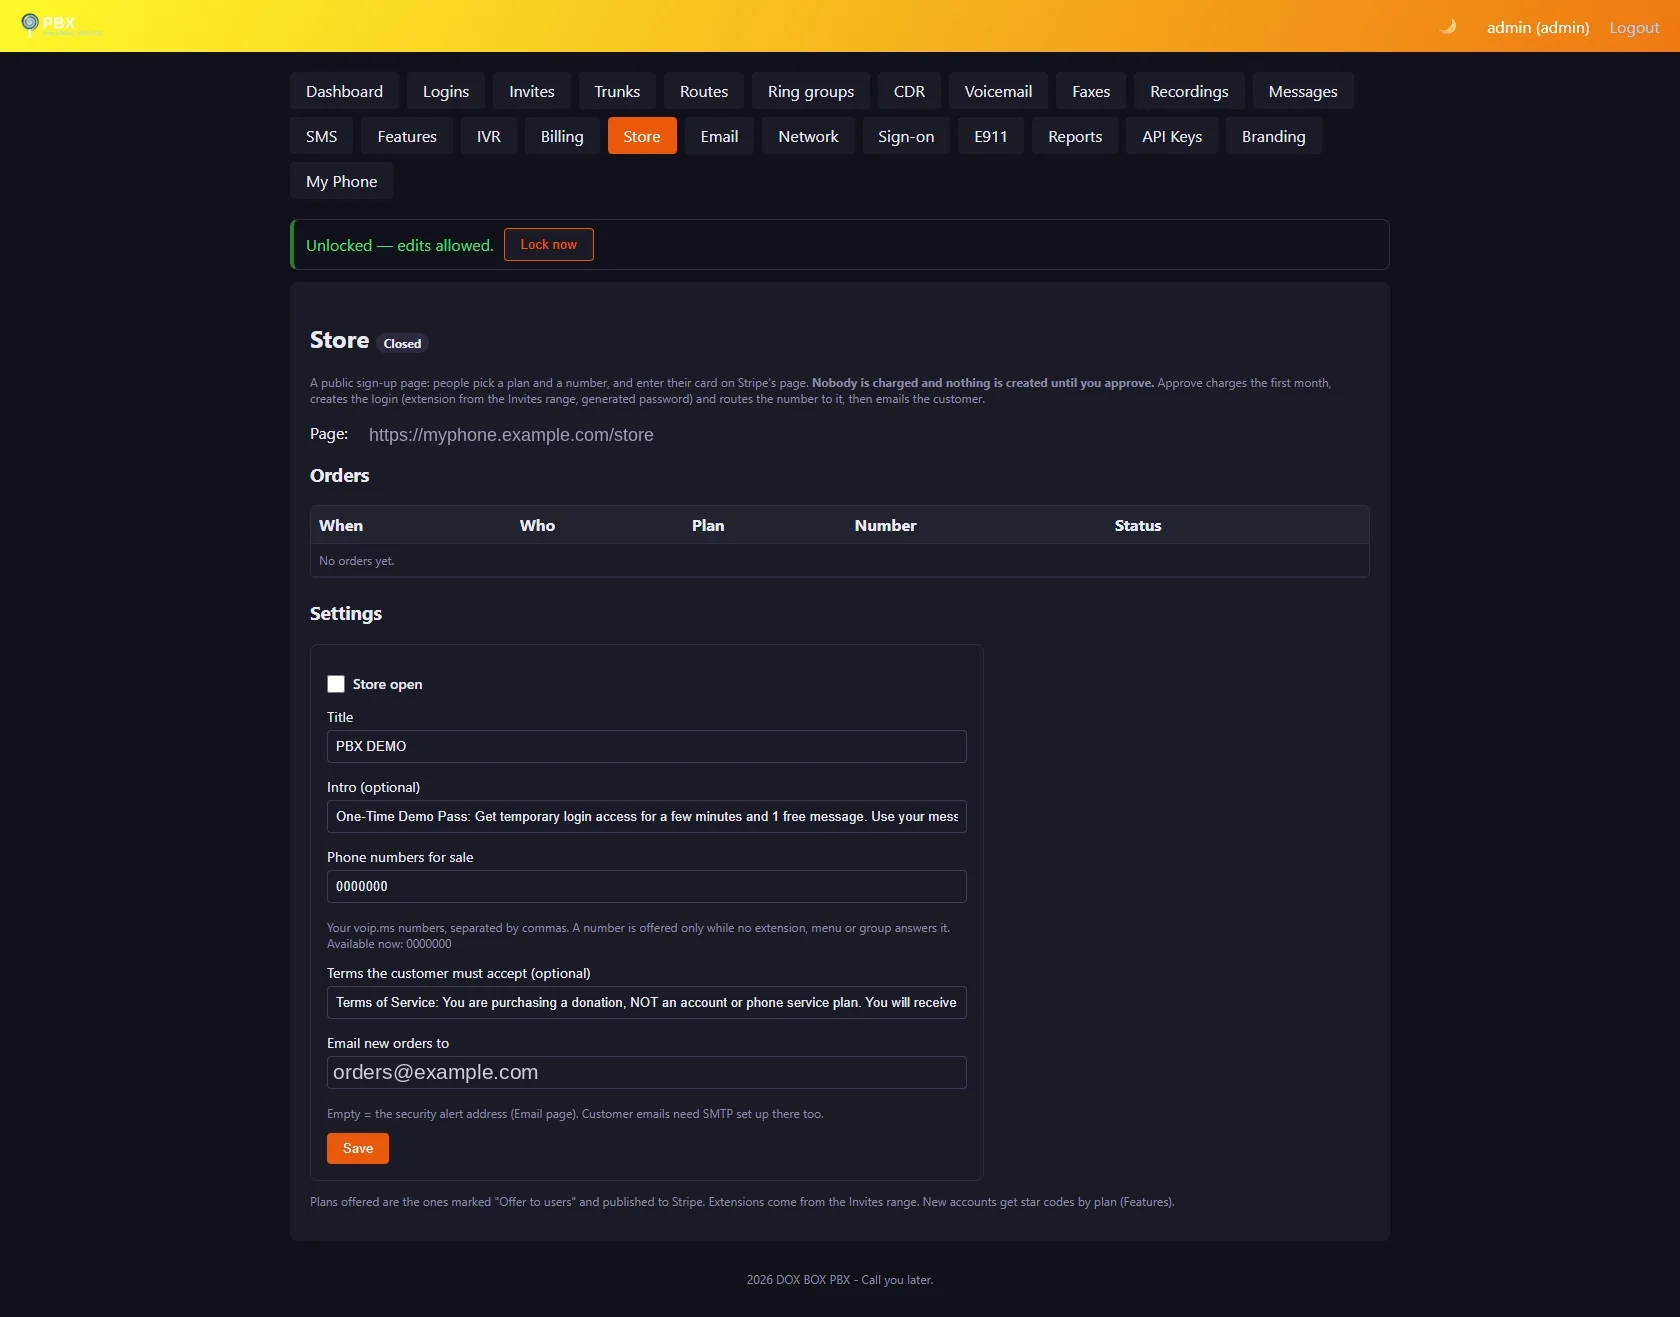The image size is (1680, 1317).
Task: Click the Lock now button
Action: 549,244
